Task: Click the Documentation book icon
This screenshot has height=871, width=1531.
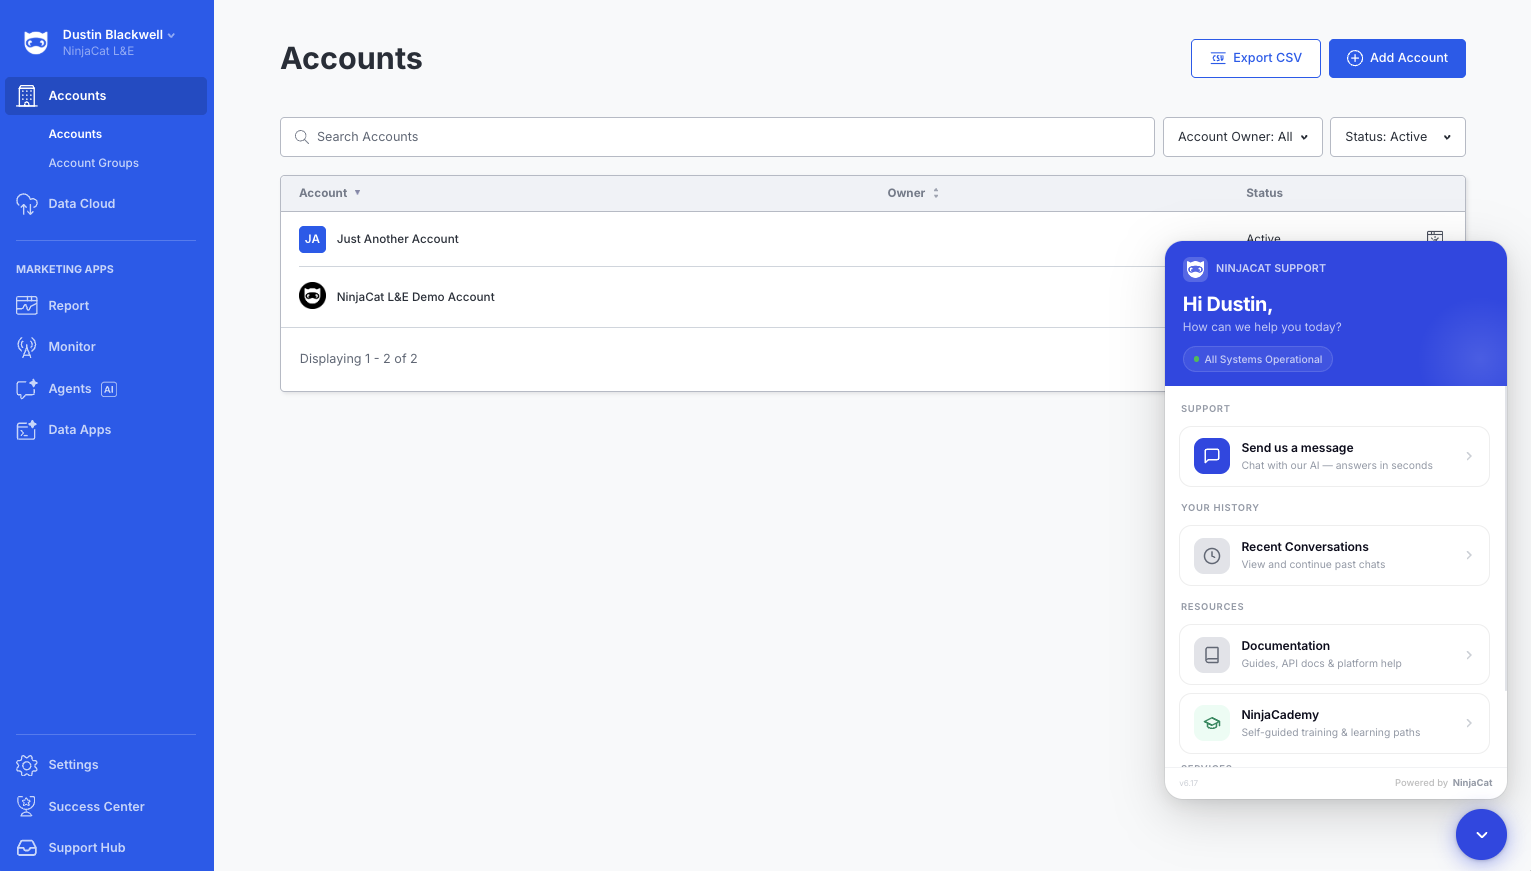Action: [1212, 654]
